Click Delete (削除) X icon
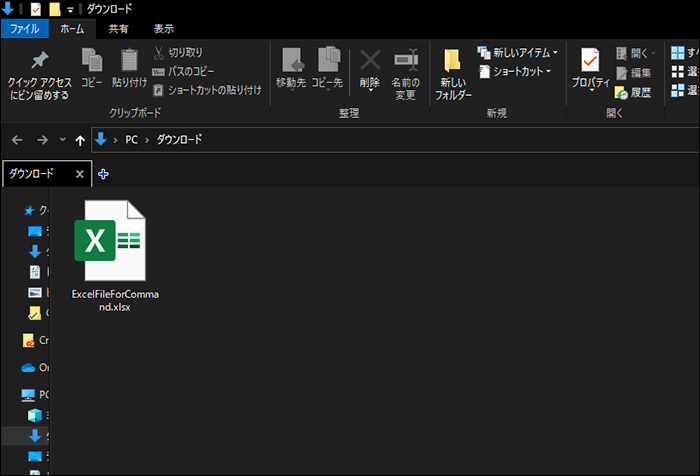Image resolution: width=700 pixels, height=476 pixels. click(370, 62)
